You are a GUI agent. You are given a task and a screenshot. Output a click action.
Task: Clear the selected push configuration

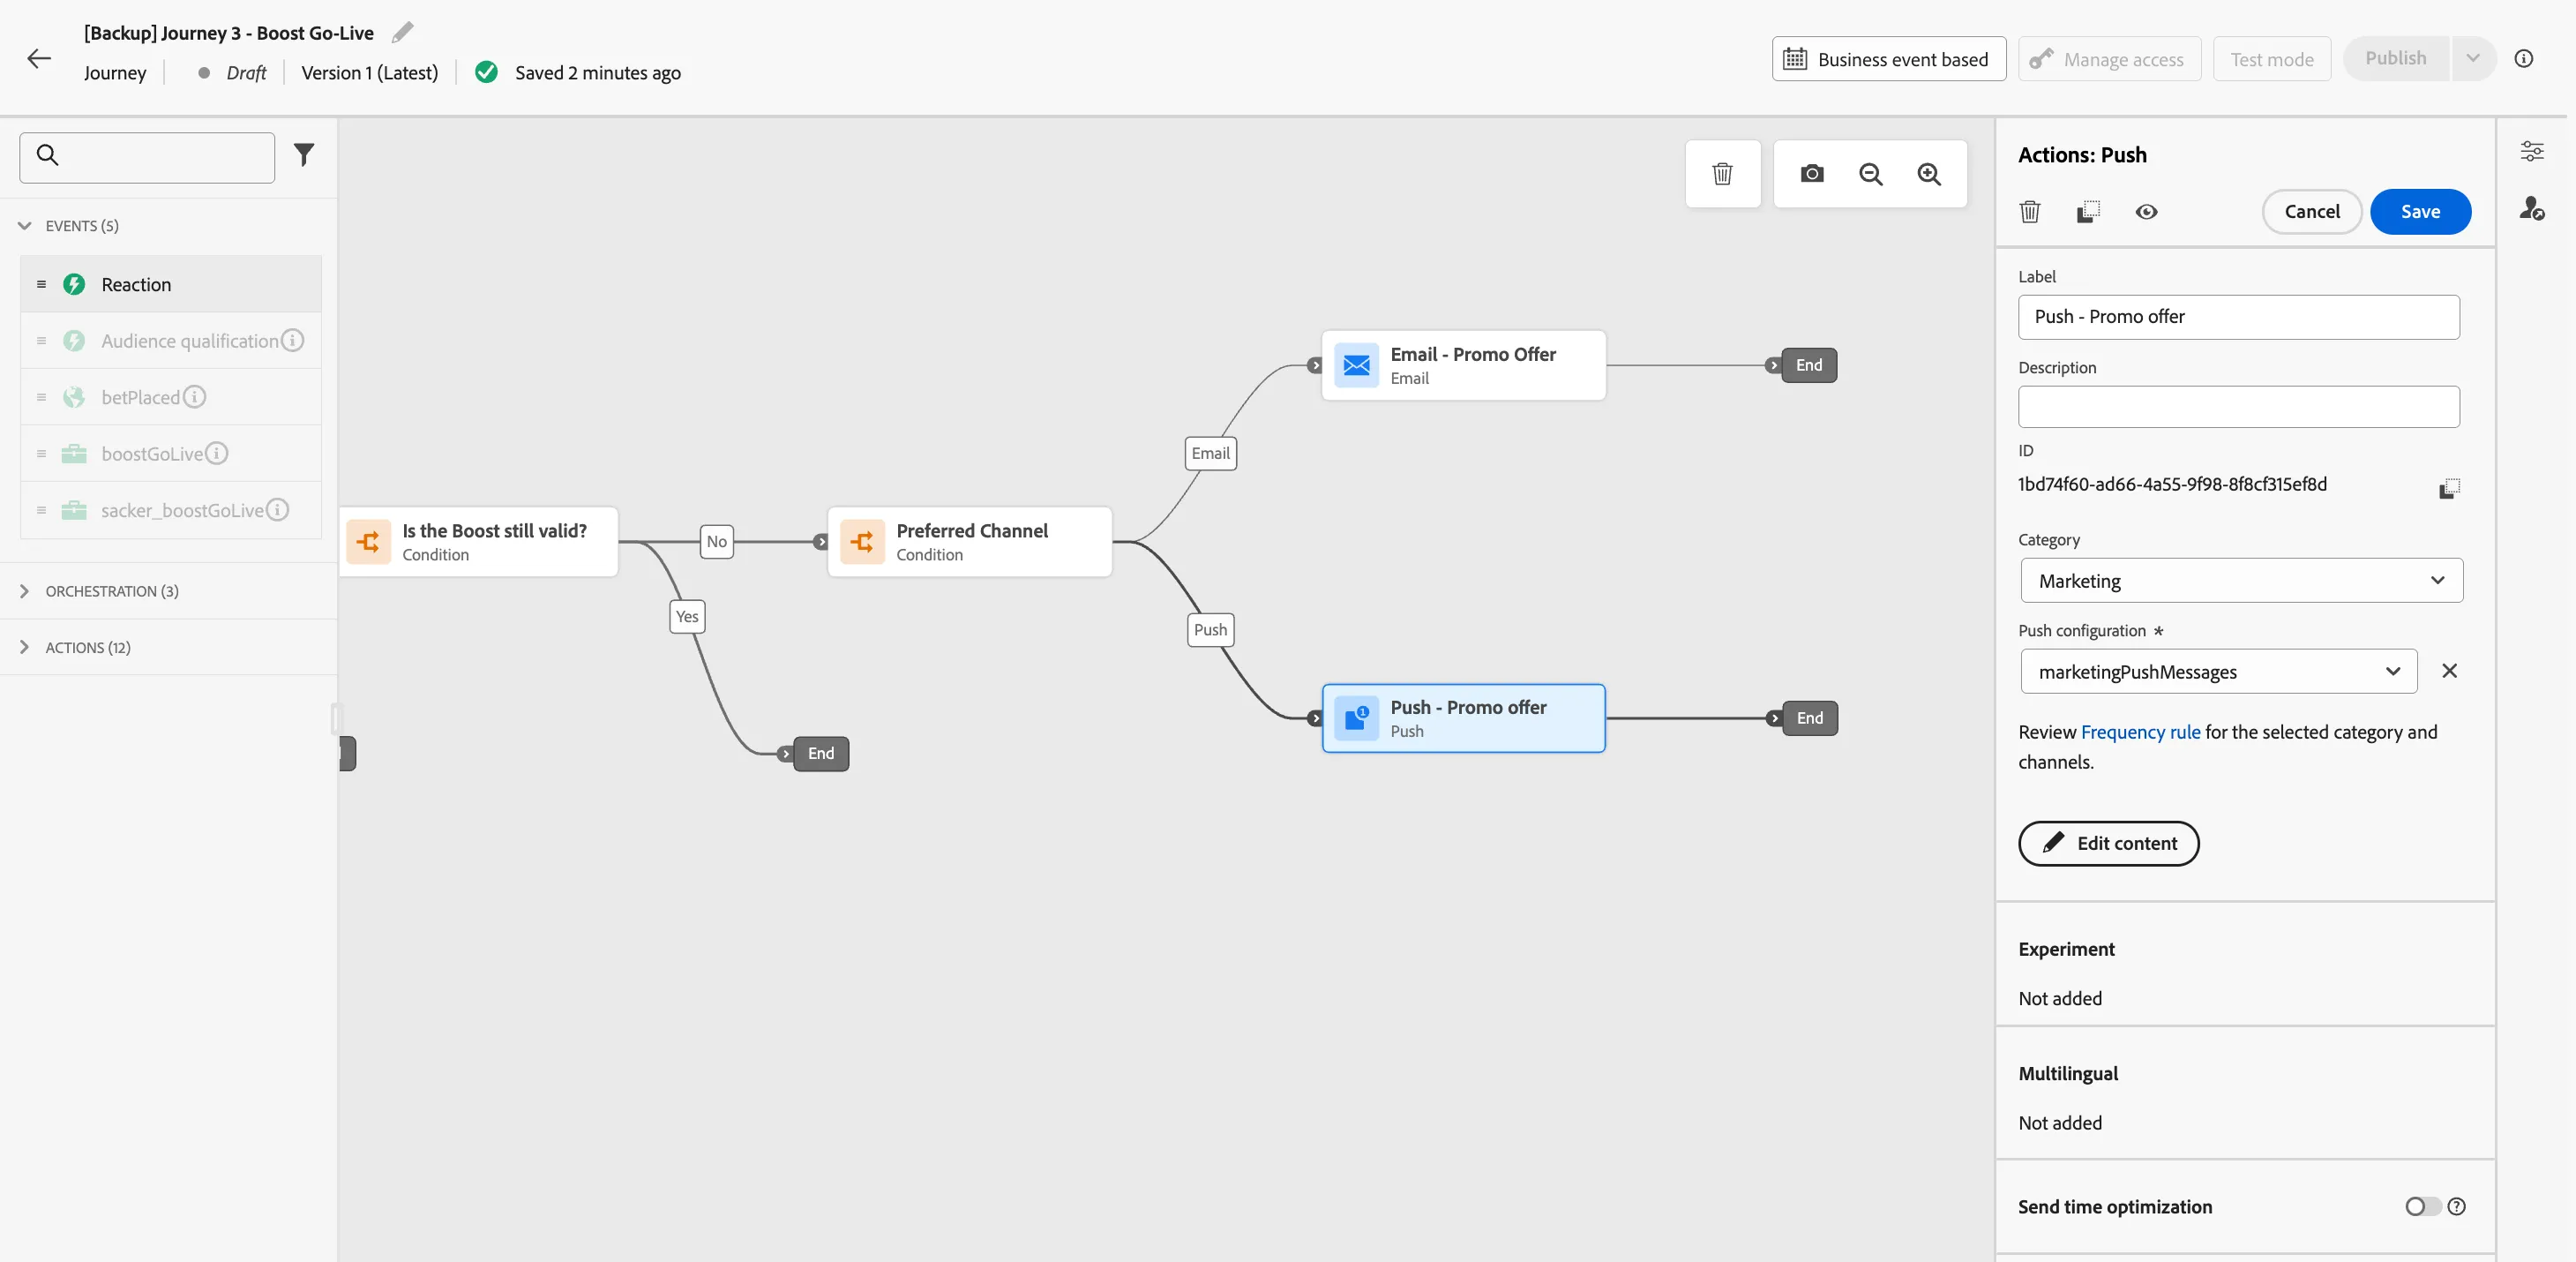point(2449,671)
